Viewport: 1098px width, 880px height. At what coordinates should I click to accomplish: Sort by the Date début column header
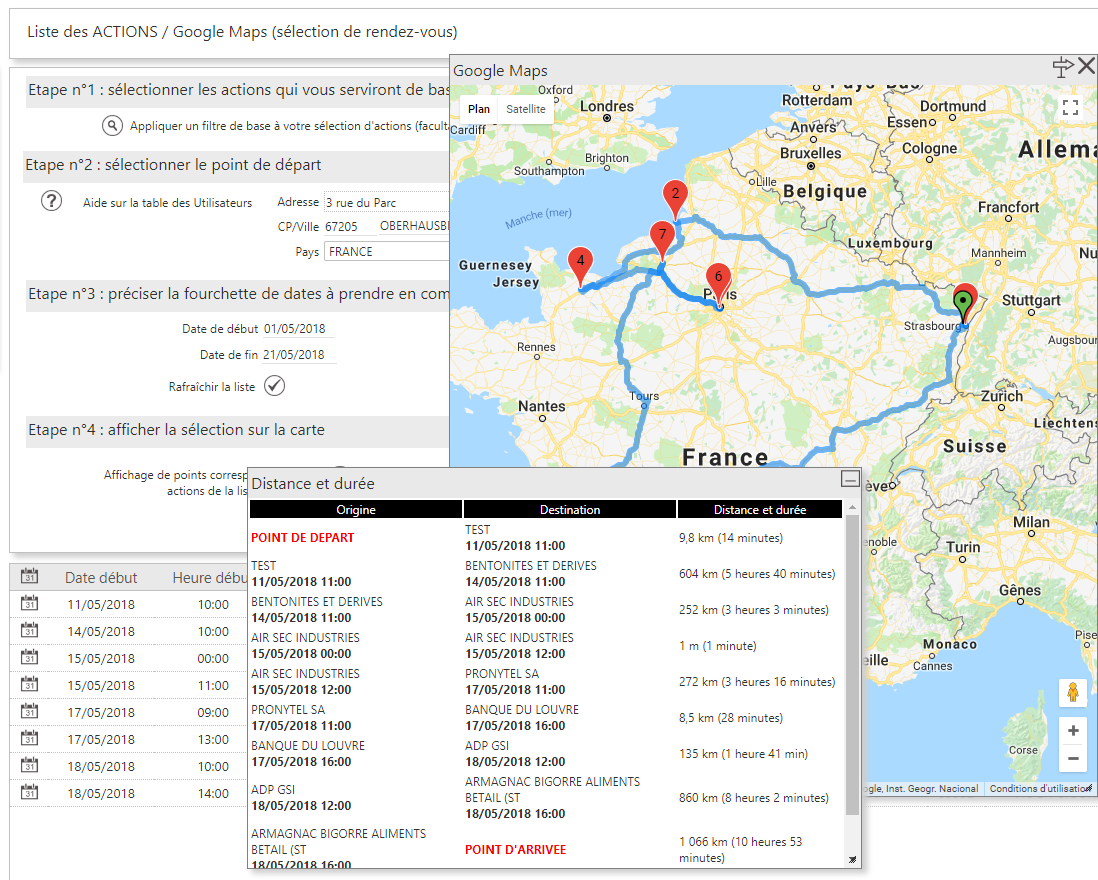click(x=101, y=578)
